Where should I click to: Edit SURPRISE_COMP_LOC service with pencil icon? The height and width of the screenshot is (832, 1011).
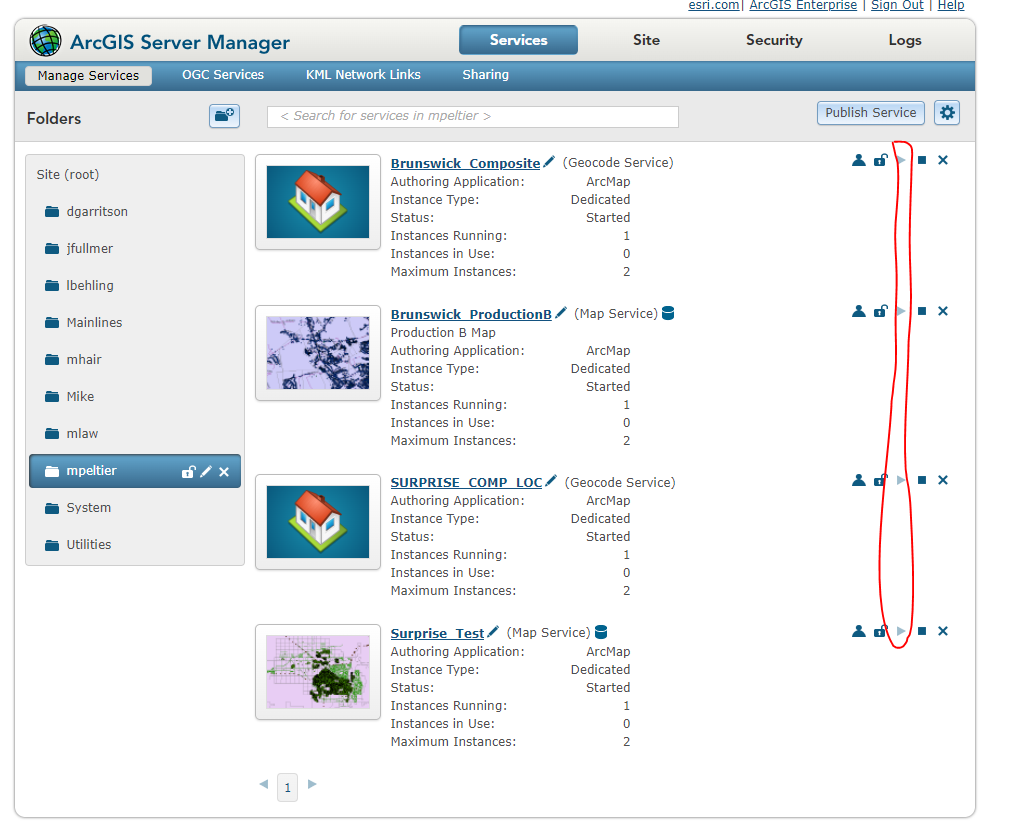[x=551, y=481]
